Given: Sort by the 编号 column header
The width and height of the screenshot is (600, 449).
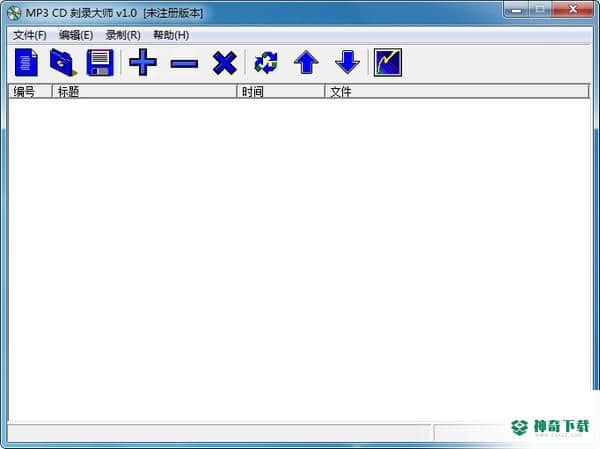Looking at the screenshot, I should [30, 91].
